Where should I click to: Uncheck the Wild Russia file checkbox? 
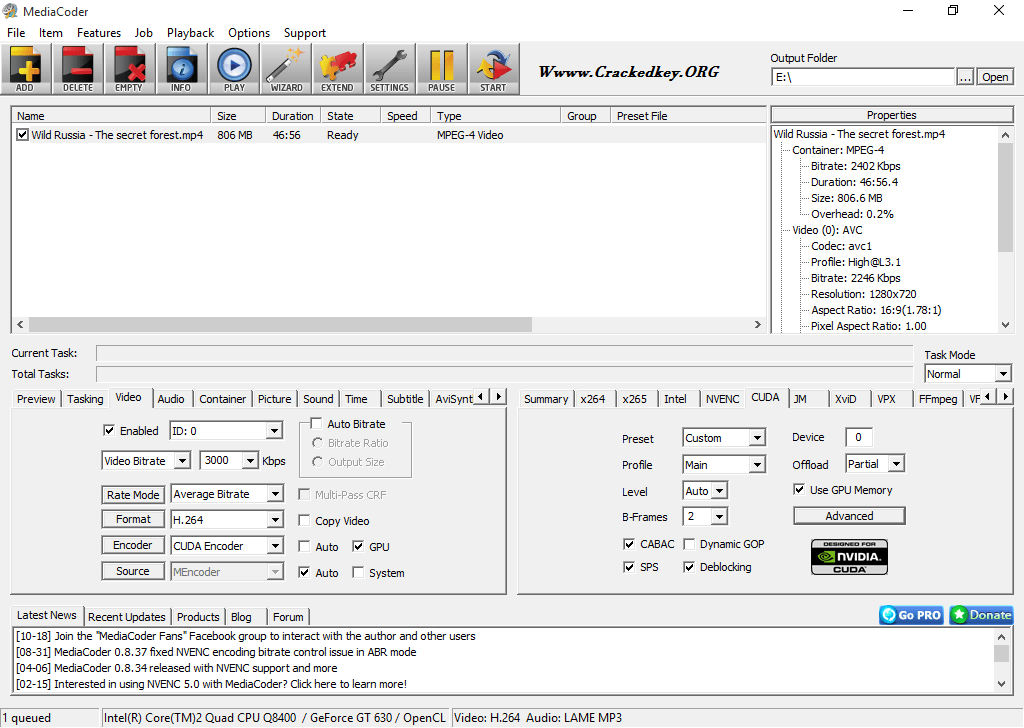(23, 135)
